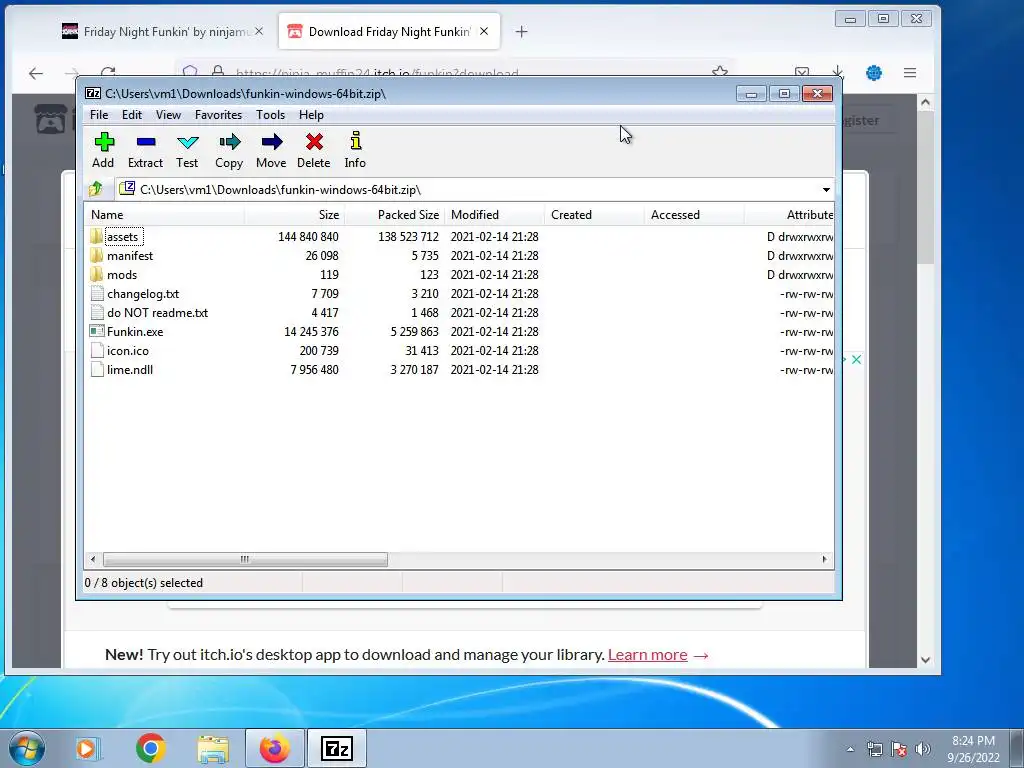Open the Windows Start button
Image resolution: width=1024 pixels, height=768 pixels.
pyautogui.click(x=27, y=748)
